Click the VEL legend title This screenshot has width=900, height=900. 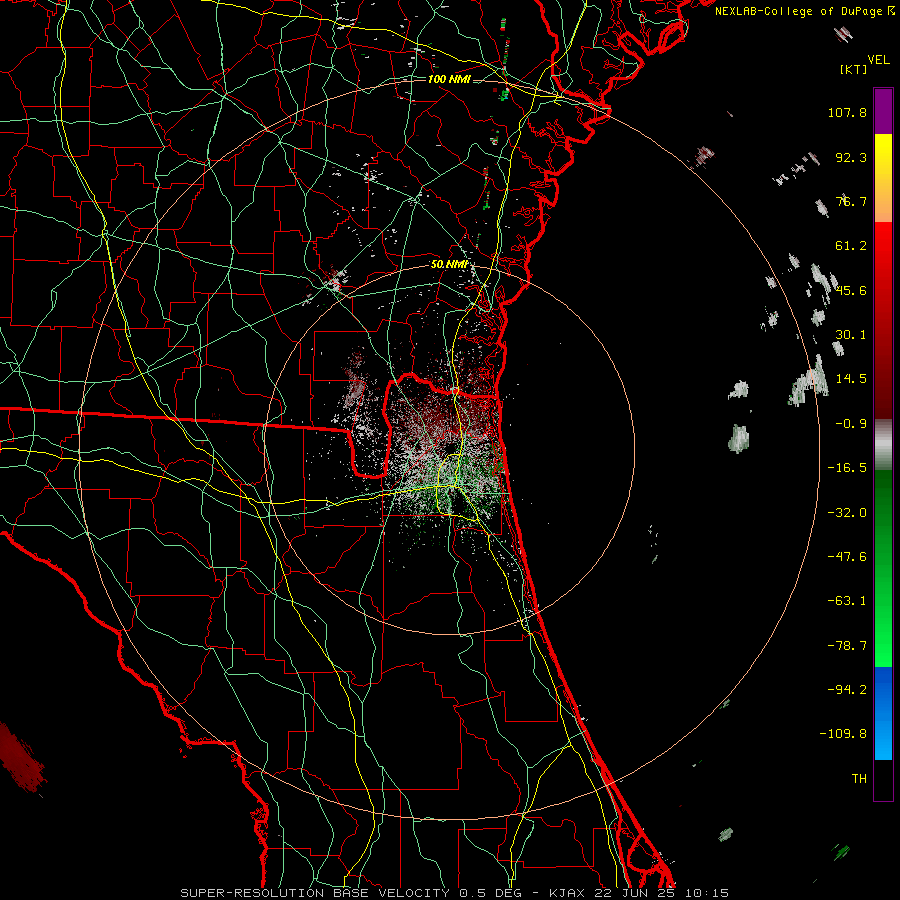click(x=879, y=60)
